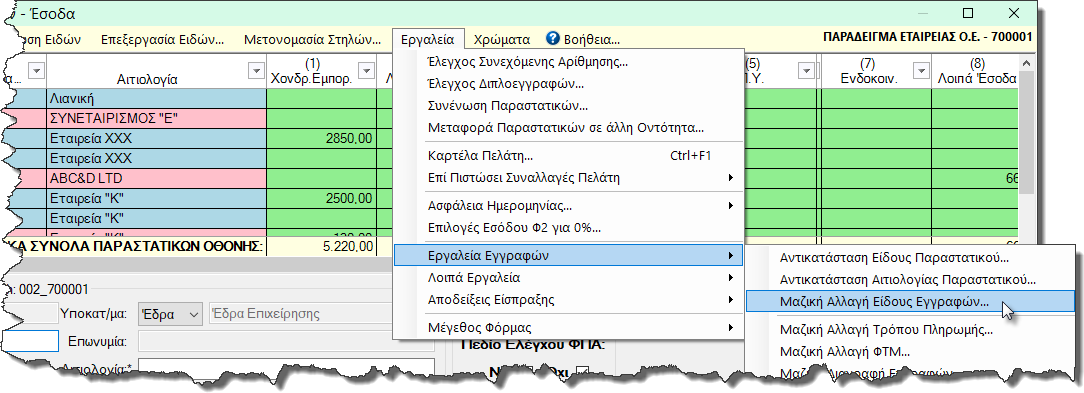Choose Μαζική Αλλαγή Τρόπου Πληρωμής
The height and width of the screenshot is (393, 1084).
click(x=911, y=329)
